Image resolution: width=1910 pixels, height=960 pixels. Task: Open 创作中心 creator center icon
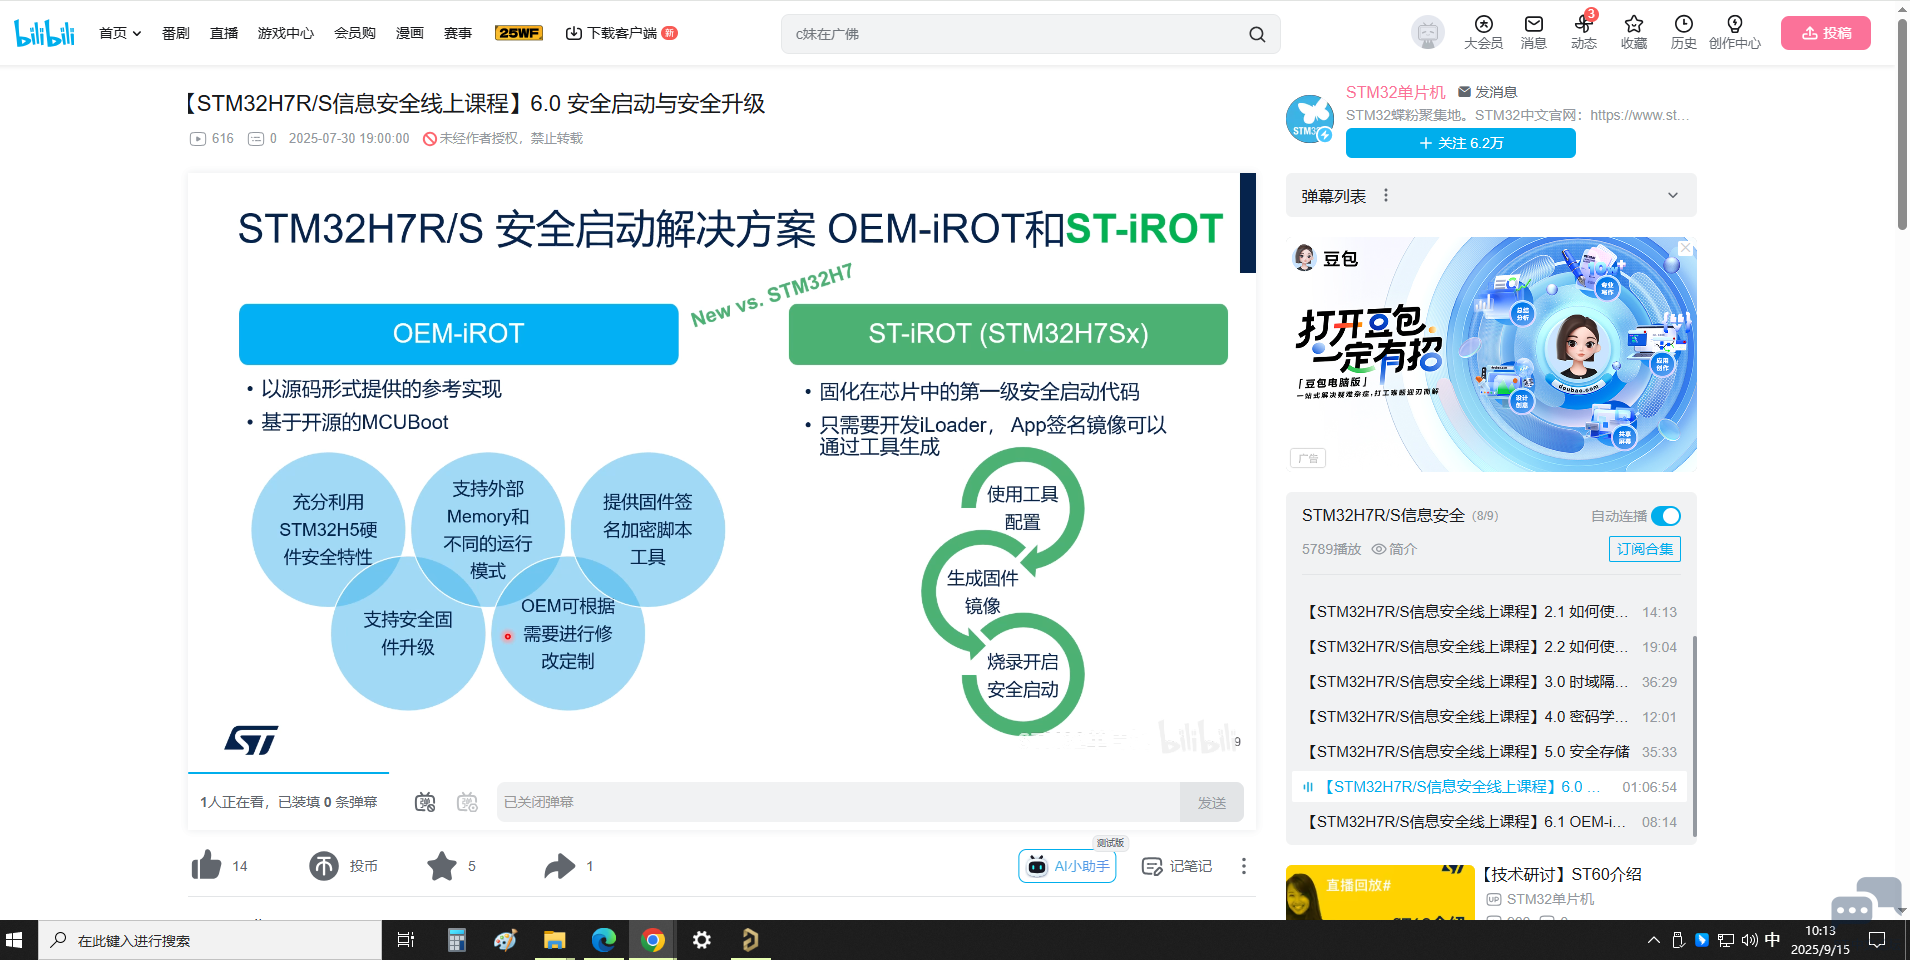1734,33
